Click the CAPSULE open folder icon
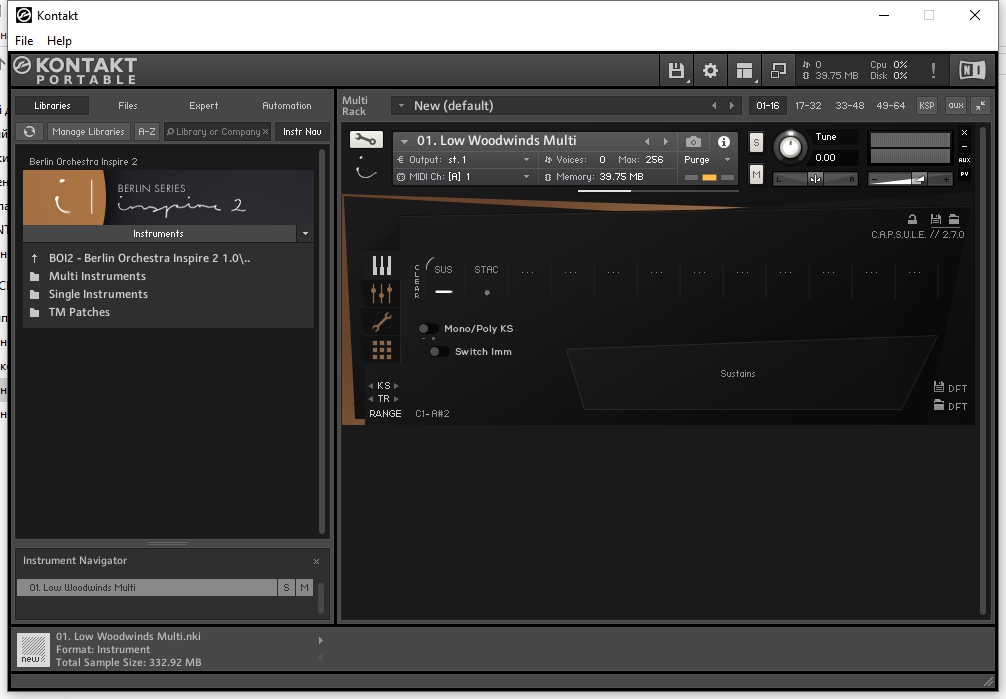Viewport: 1006px width, 699px height. coord(954,220)
